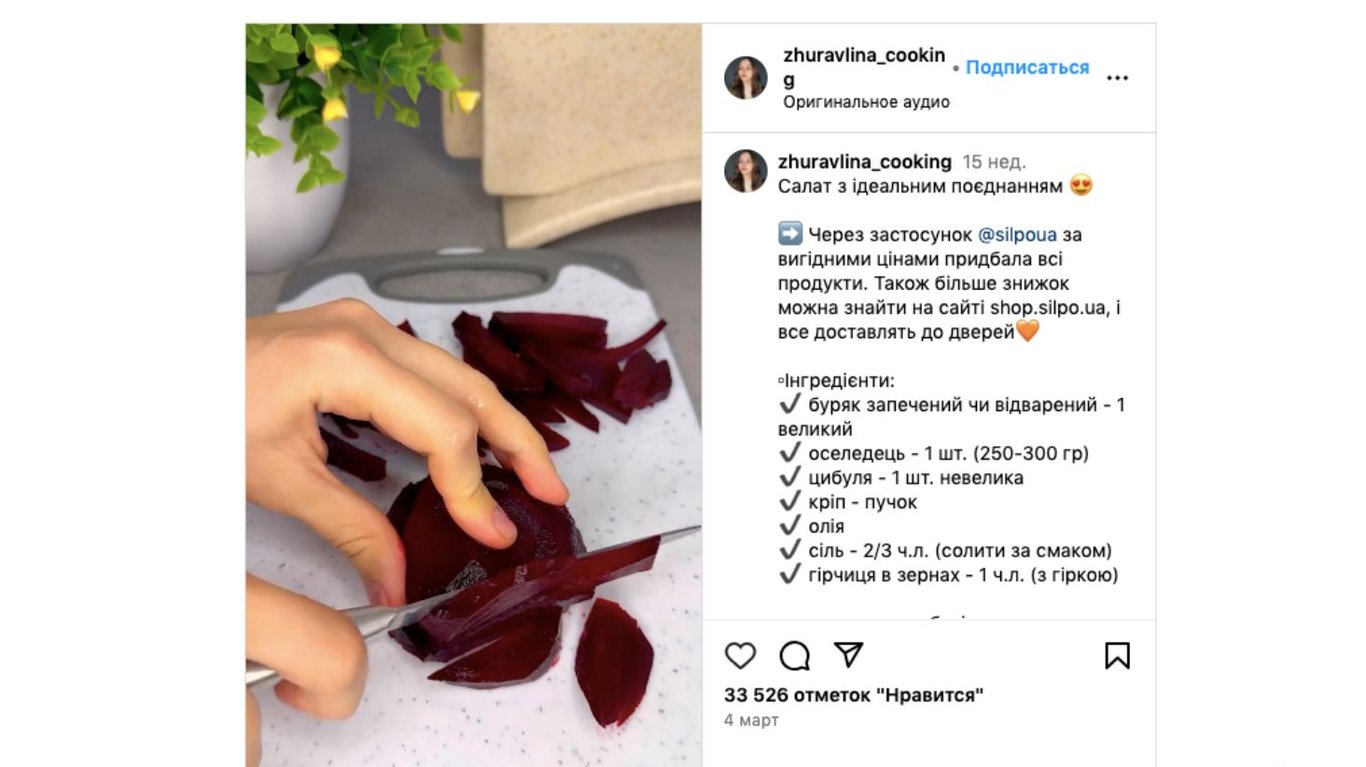Pause the beetroot slicing video
This screenshot has width=1366, height=767.
[x=474, y=395]
